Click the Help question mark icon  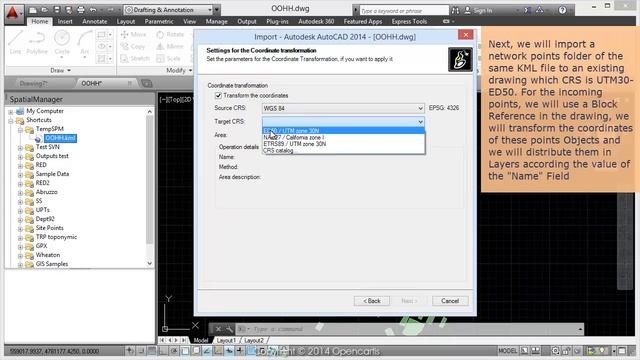562,10
